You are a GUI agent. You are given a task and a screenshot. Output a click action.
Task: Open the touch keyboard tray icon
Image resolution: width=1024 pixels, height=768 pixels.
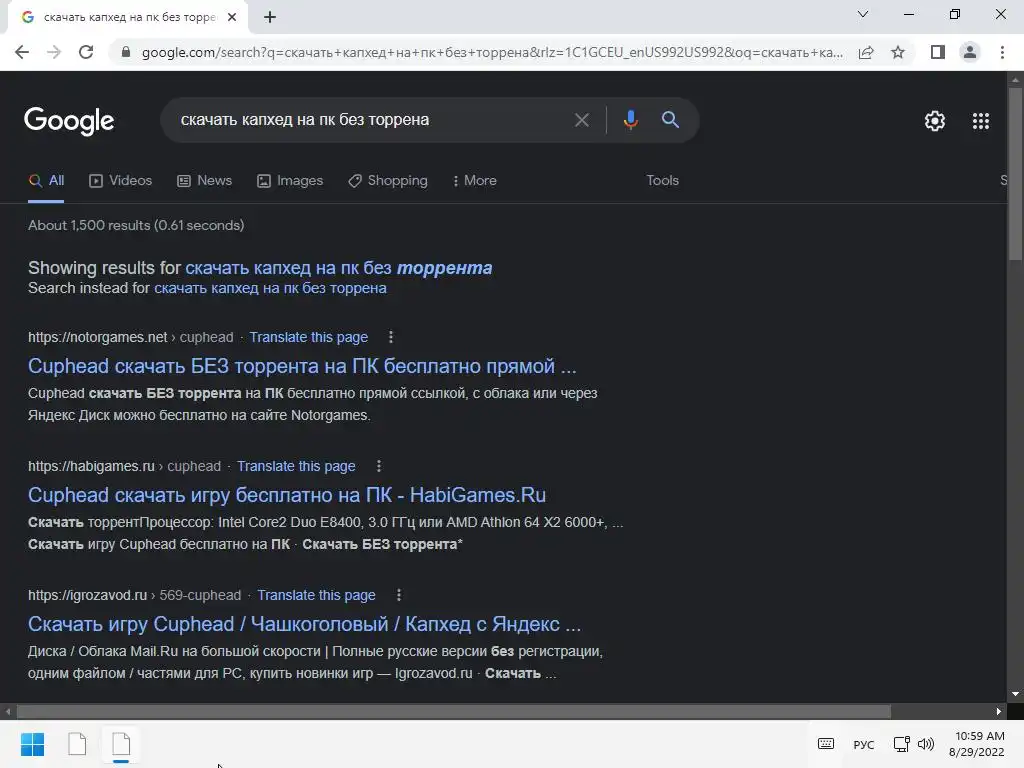pos(825,744)
